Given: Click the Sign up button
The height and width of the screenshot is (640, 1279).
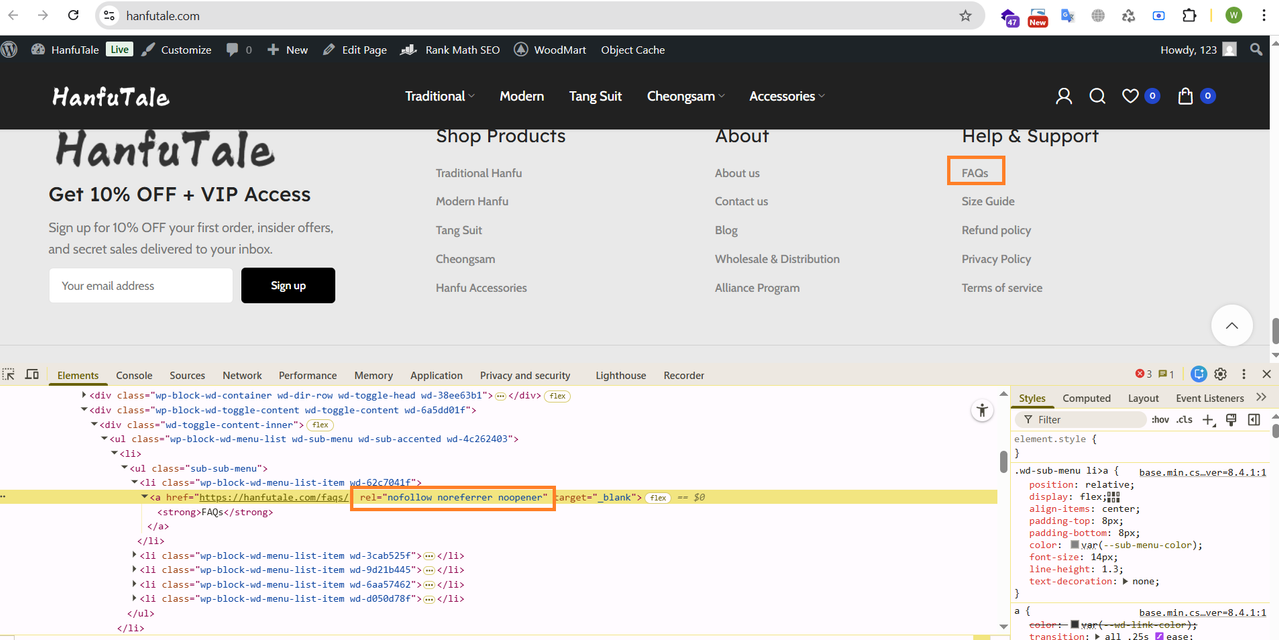Looking at the screenshot, I should click(x=288, y=285).
